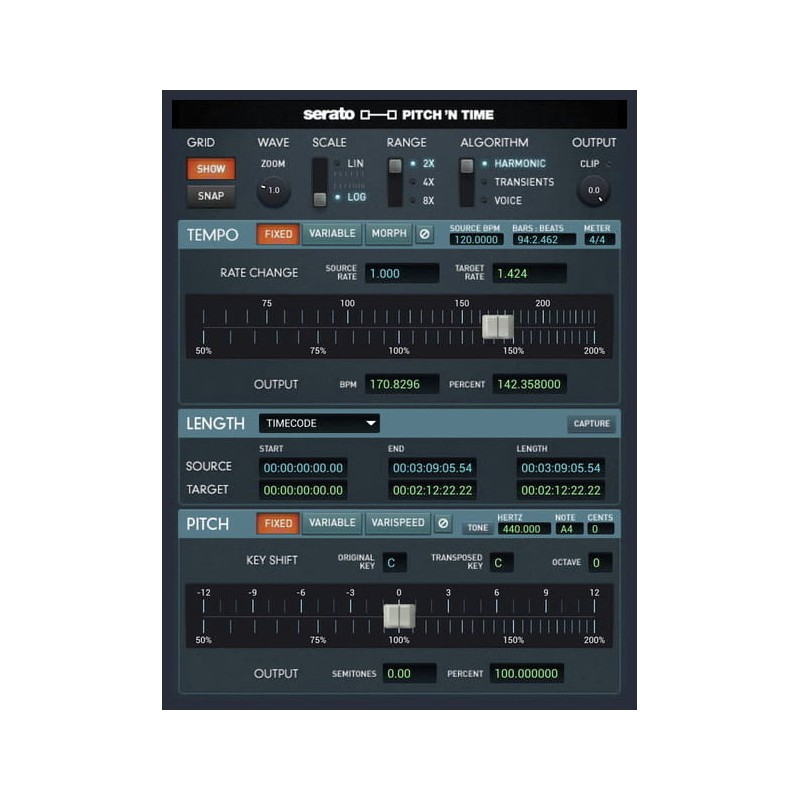Image resolution: width=800 pixels, height=800 pixels.
Task: Click the serato logo
Action: point(327,114)
